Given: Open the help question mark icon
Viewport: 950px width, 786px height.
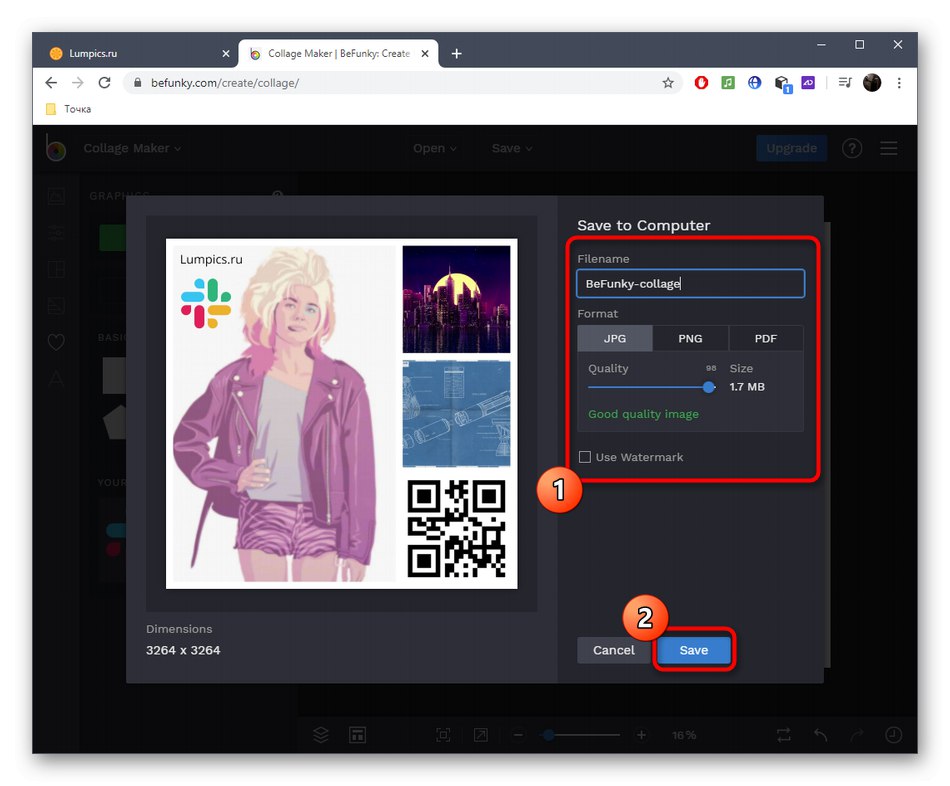Looking at the screenshot, I should coord(852,148).
